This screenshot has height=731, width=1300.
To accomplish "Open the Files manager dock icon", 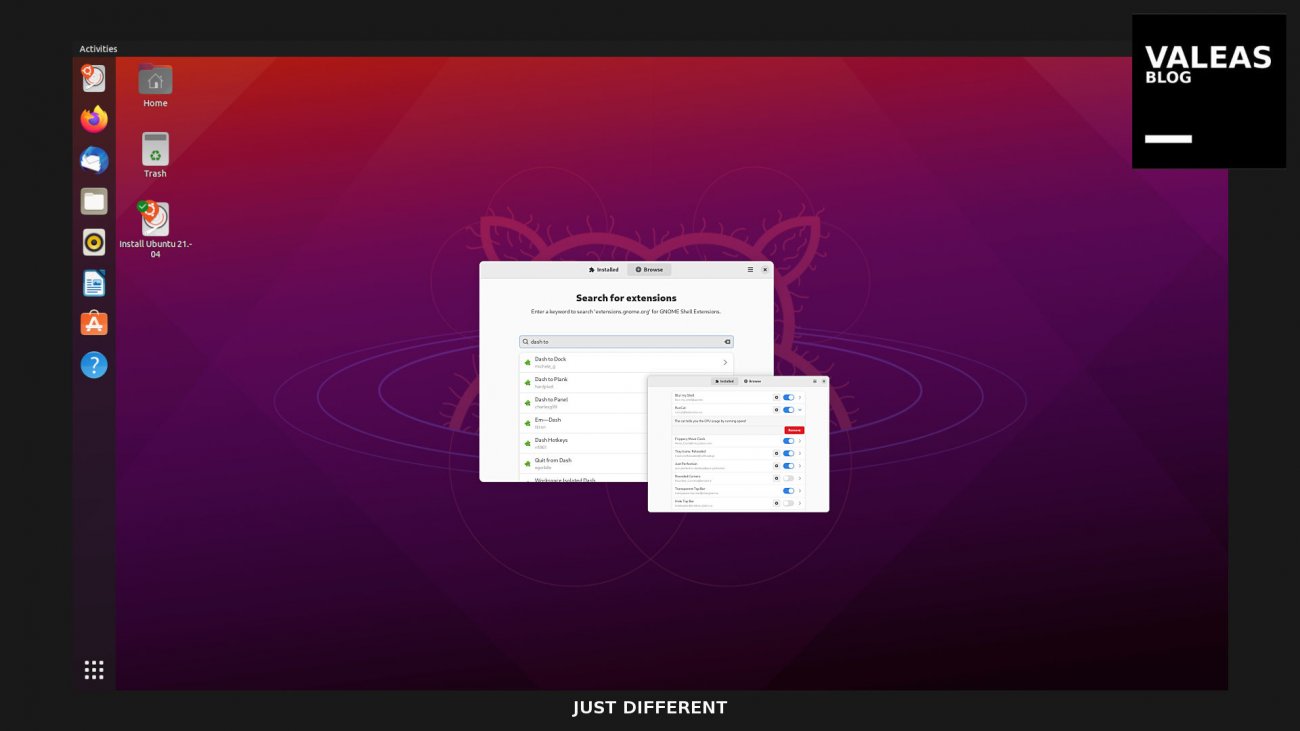I will tap(94, 201).
